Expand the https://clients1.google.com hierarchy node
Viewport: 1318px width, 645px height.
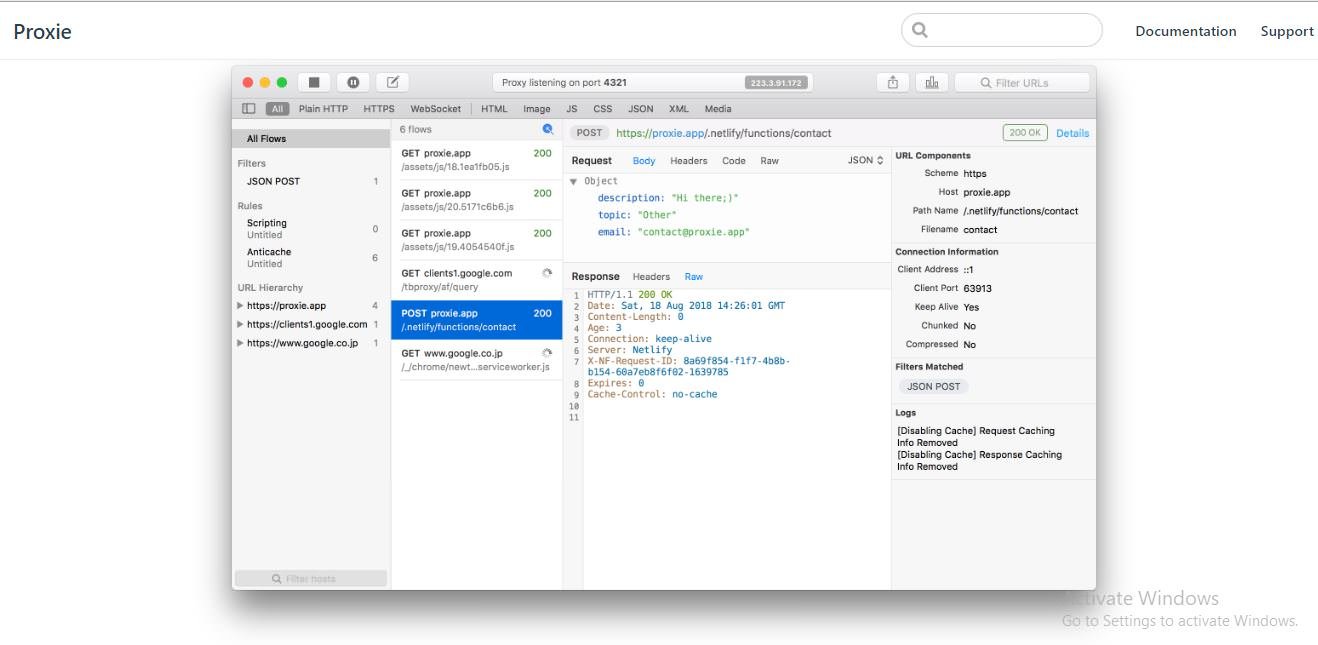pos(240,324)
